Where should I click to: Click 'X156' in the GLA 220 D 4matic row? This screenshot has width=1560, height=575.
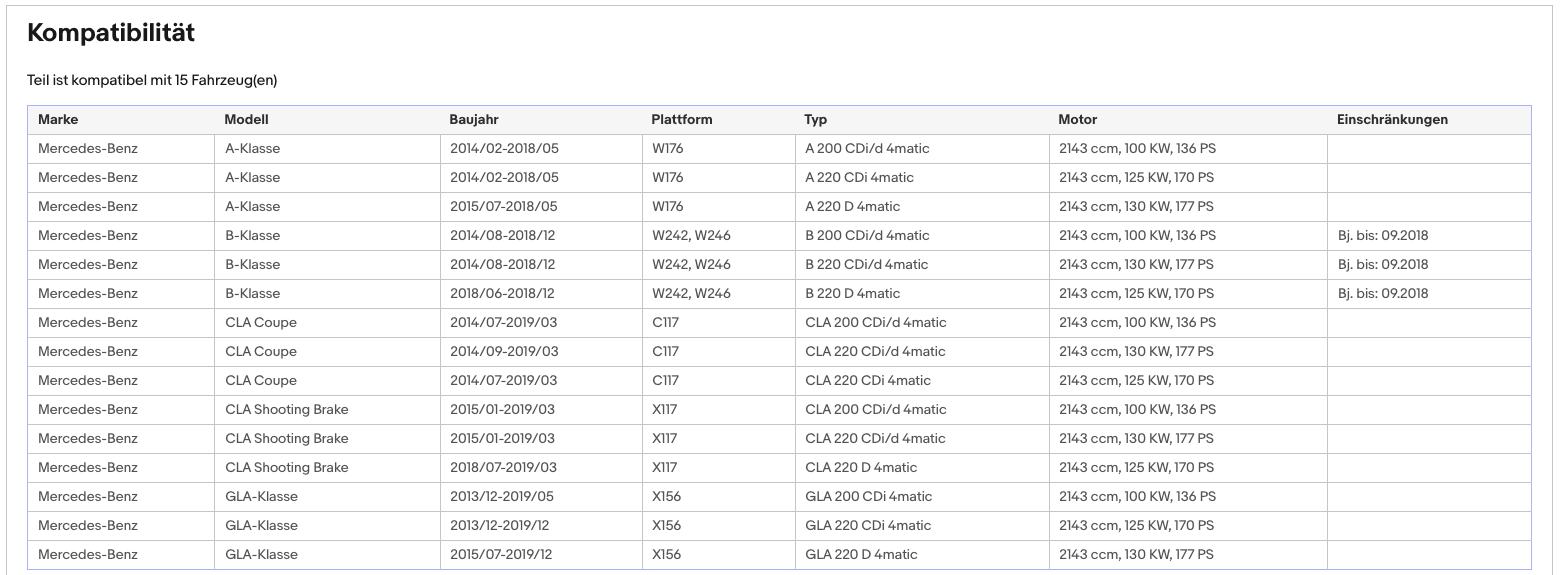[667, 555]
